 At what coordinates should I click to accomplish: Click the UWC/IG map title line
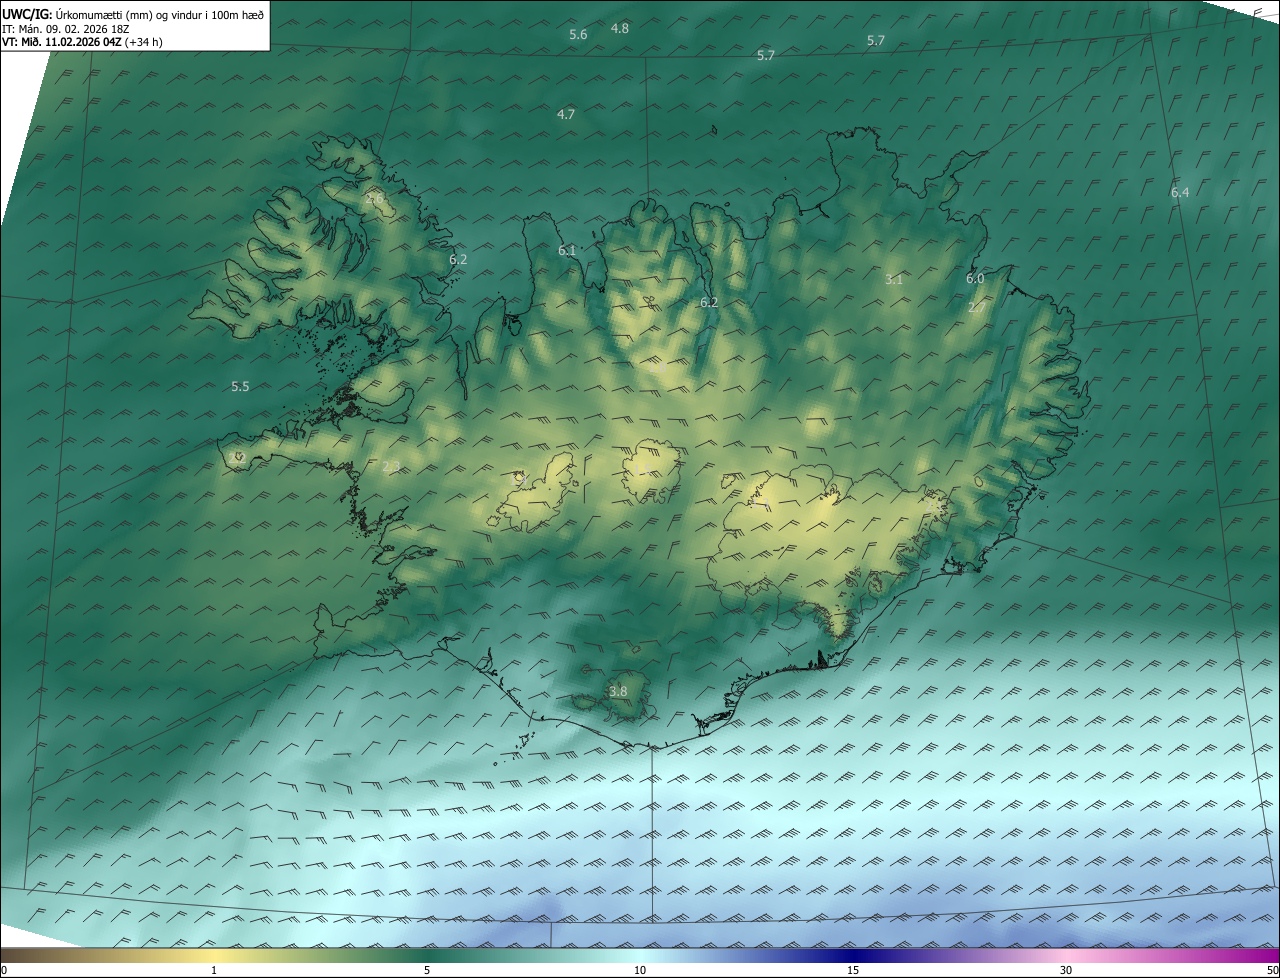pos(133,13)
